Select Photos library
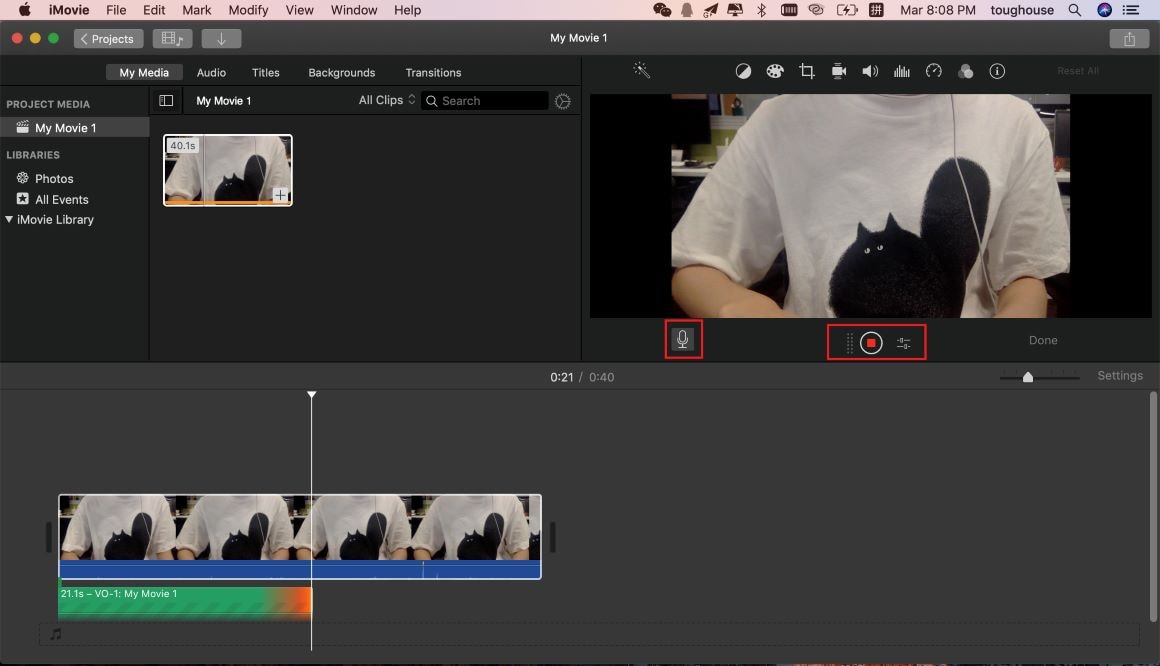Screen dimensions: 1160x666 pyautogui.click(x=54, y=178)
